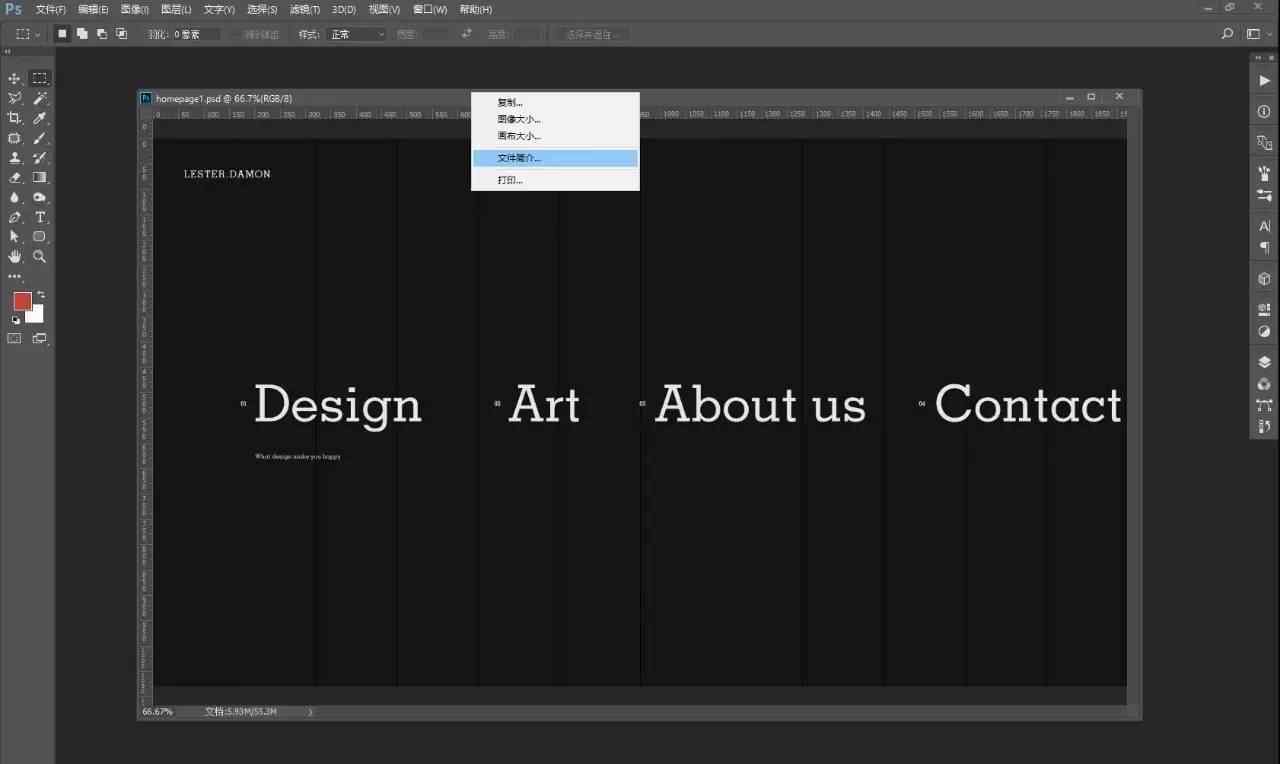Choose 画布大小... from the context menu
This screenshot has height=764, width=1280.
point(555,136)
